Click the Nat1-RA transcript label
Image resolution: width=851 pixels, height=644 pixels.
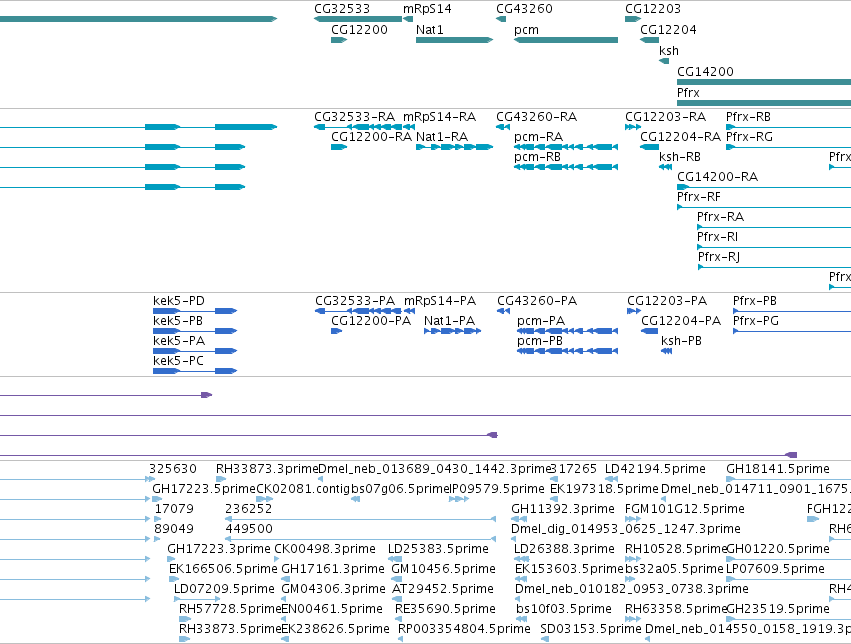click(x=442, y=137)
